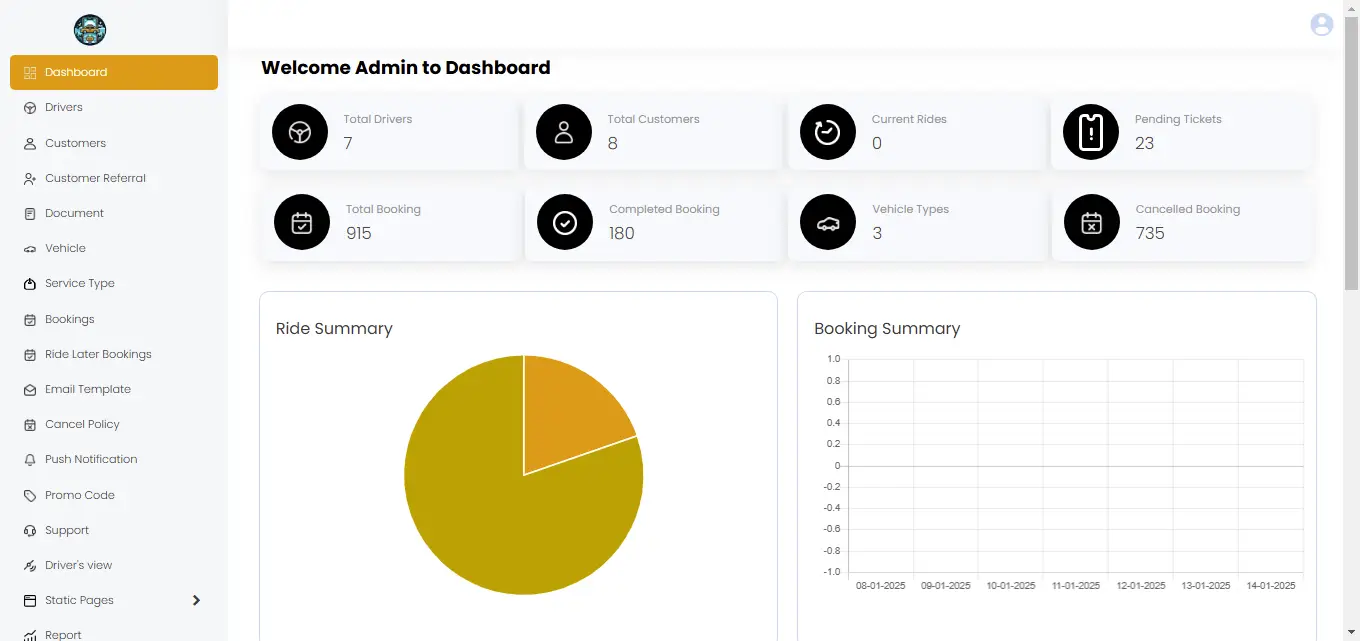Go to the Bookings page

click(69, 319)
